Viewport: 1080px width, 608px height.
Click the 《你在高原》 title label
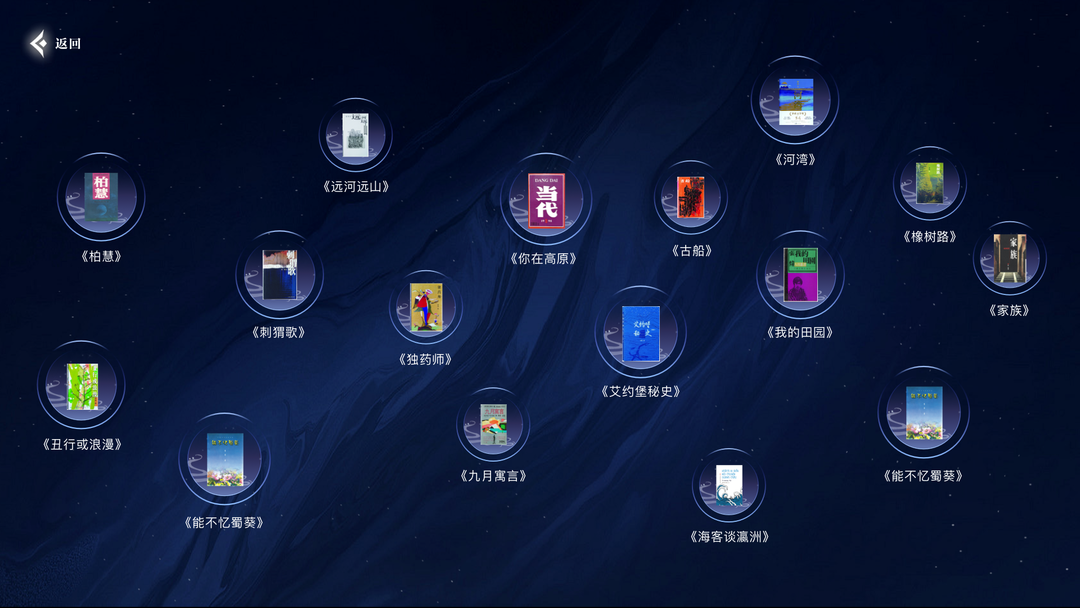543,259
